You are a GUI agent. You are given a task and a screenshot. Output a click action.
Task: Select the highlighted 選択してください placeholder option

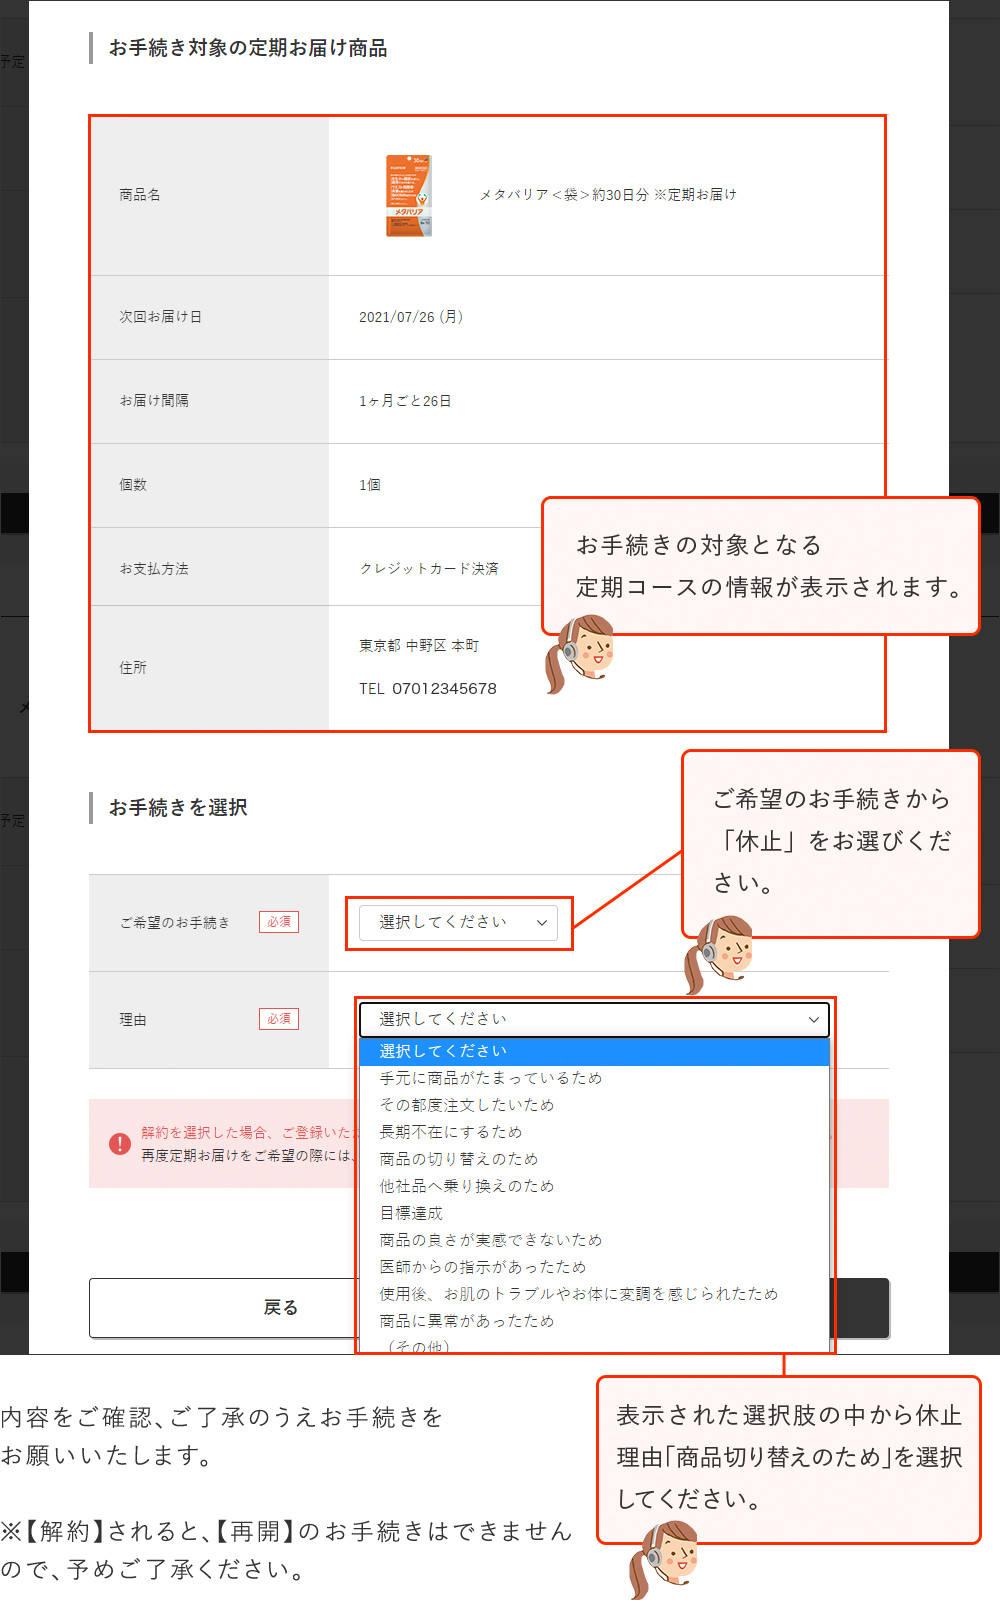pyautogui.click(x=443, y=1051)
